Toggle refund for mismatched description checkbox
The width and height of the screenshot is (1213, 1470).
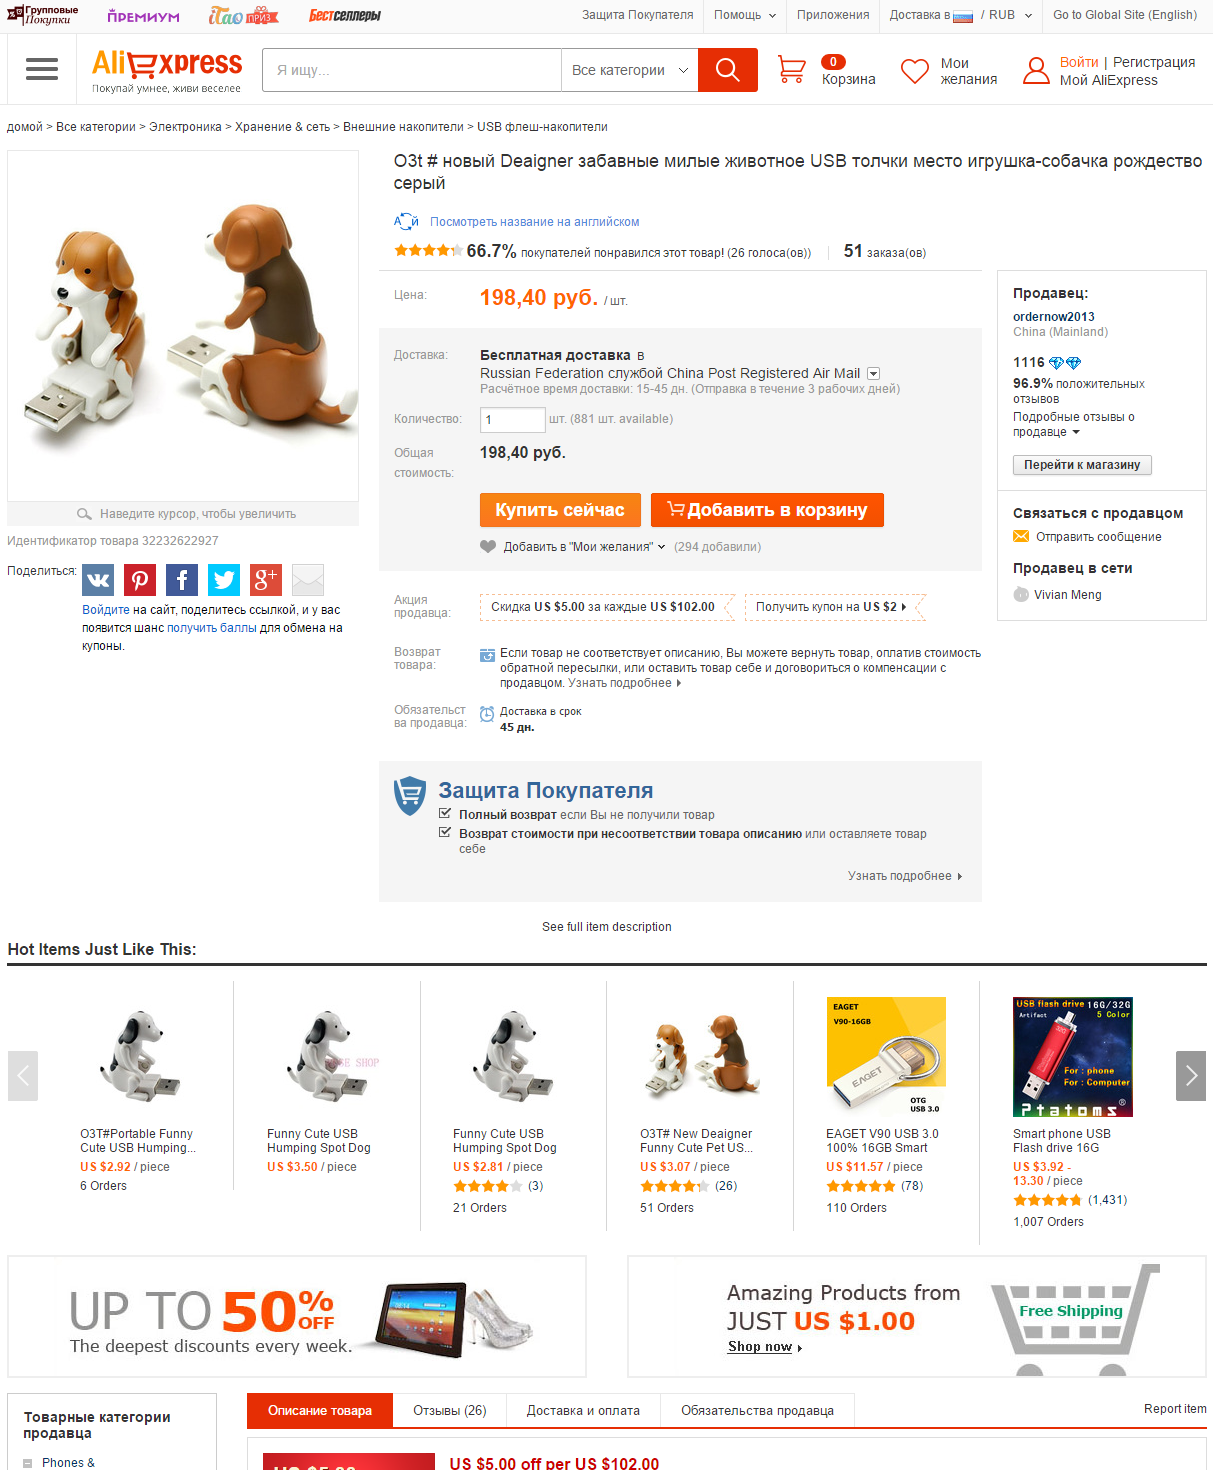coord(445,832)
